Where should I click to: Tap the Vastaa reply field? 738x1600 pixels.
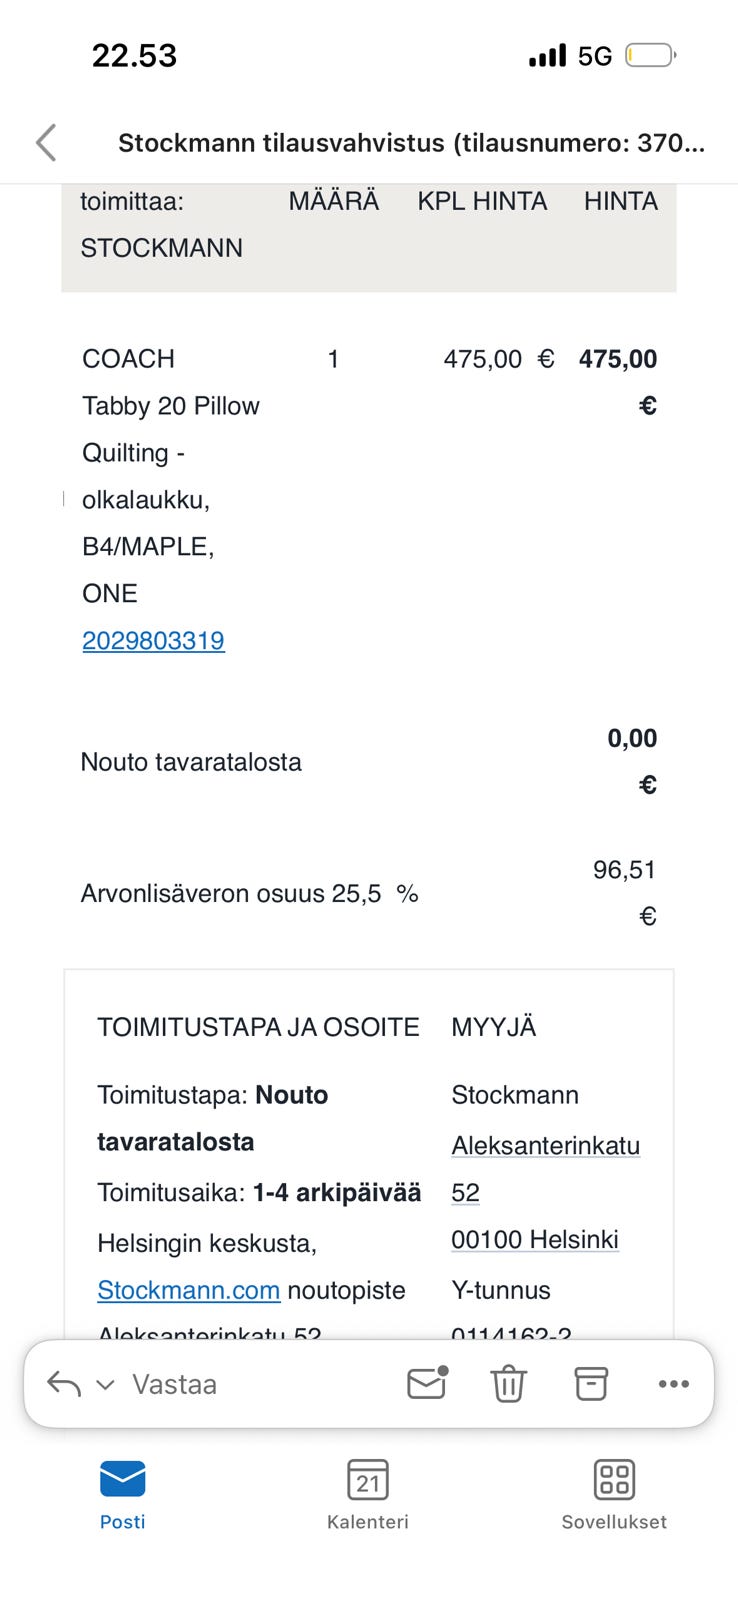pyautogui.click(x=175, y=1384)
